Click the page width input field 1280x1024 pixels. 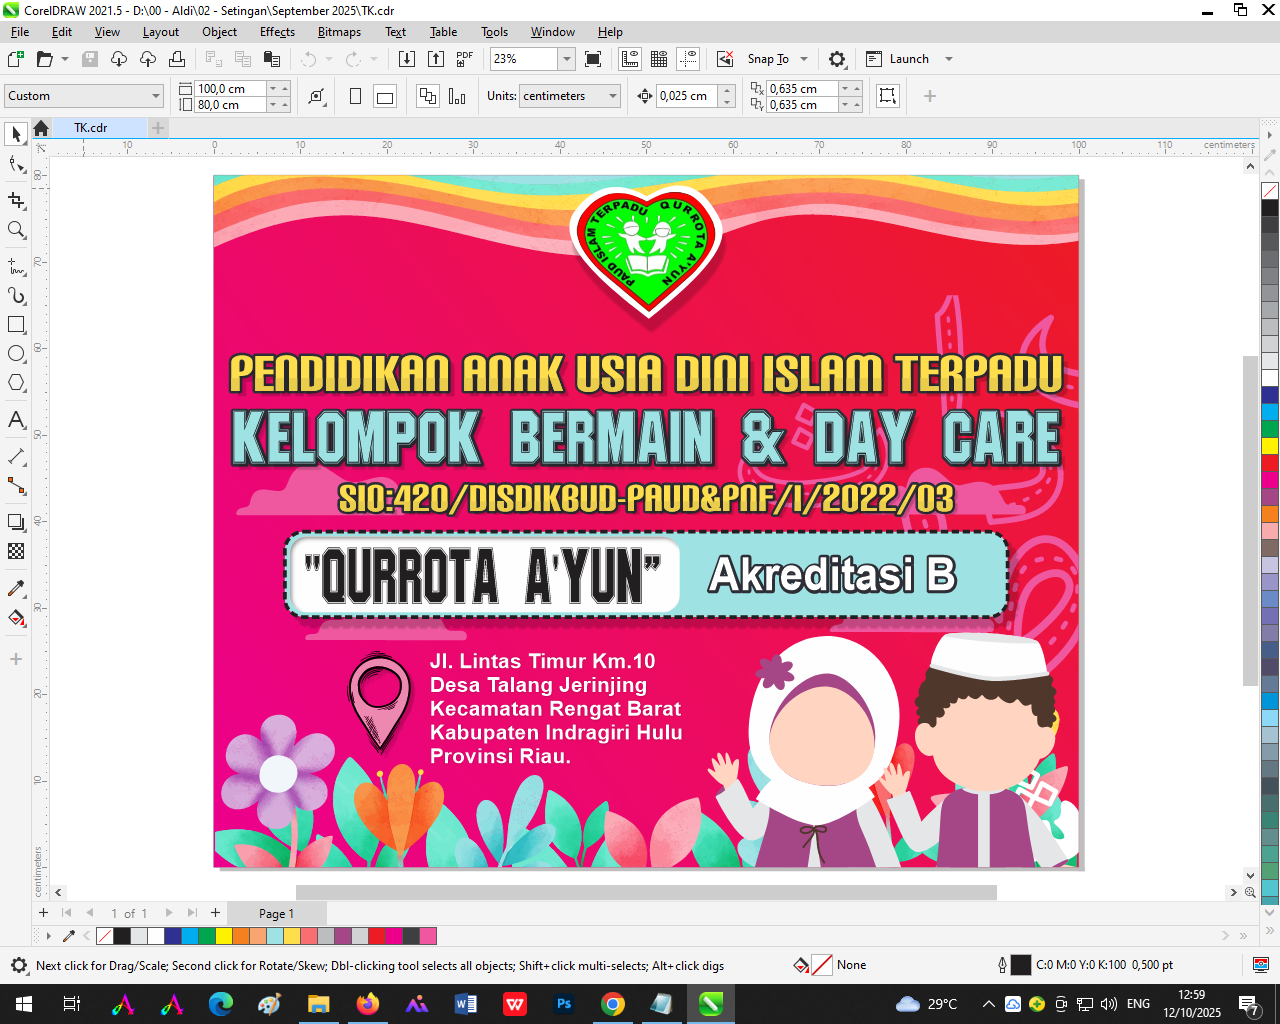(230, 89)
